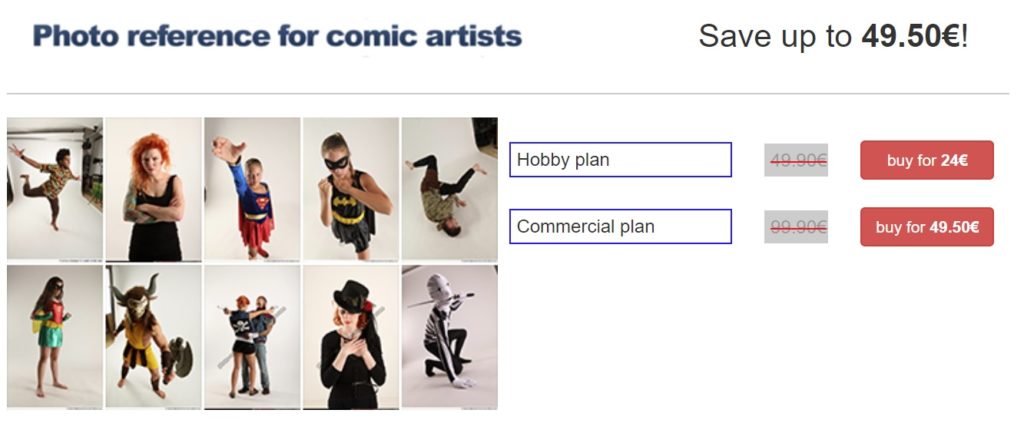
Task: Click the struck-through 99.90€ price
Action: pos(796,227)
